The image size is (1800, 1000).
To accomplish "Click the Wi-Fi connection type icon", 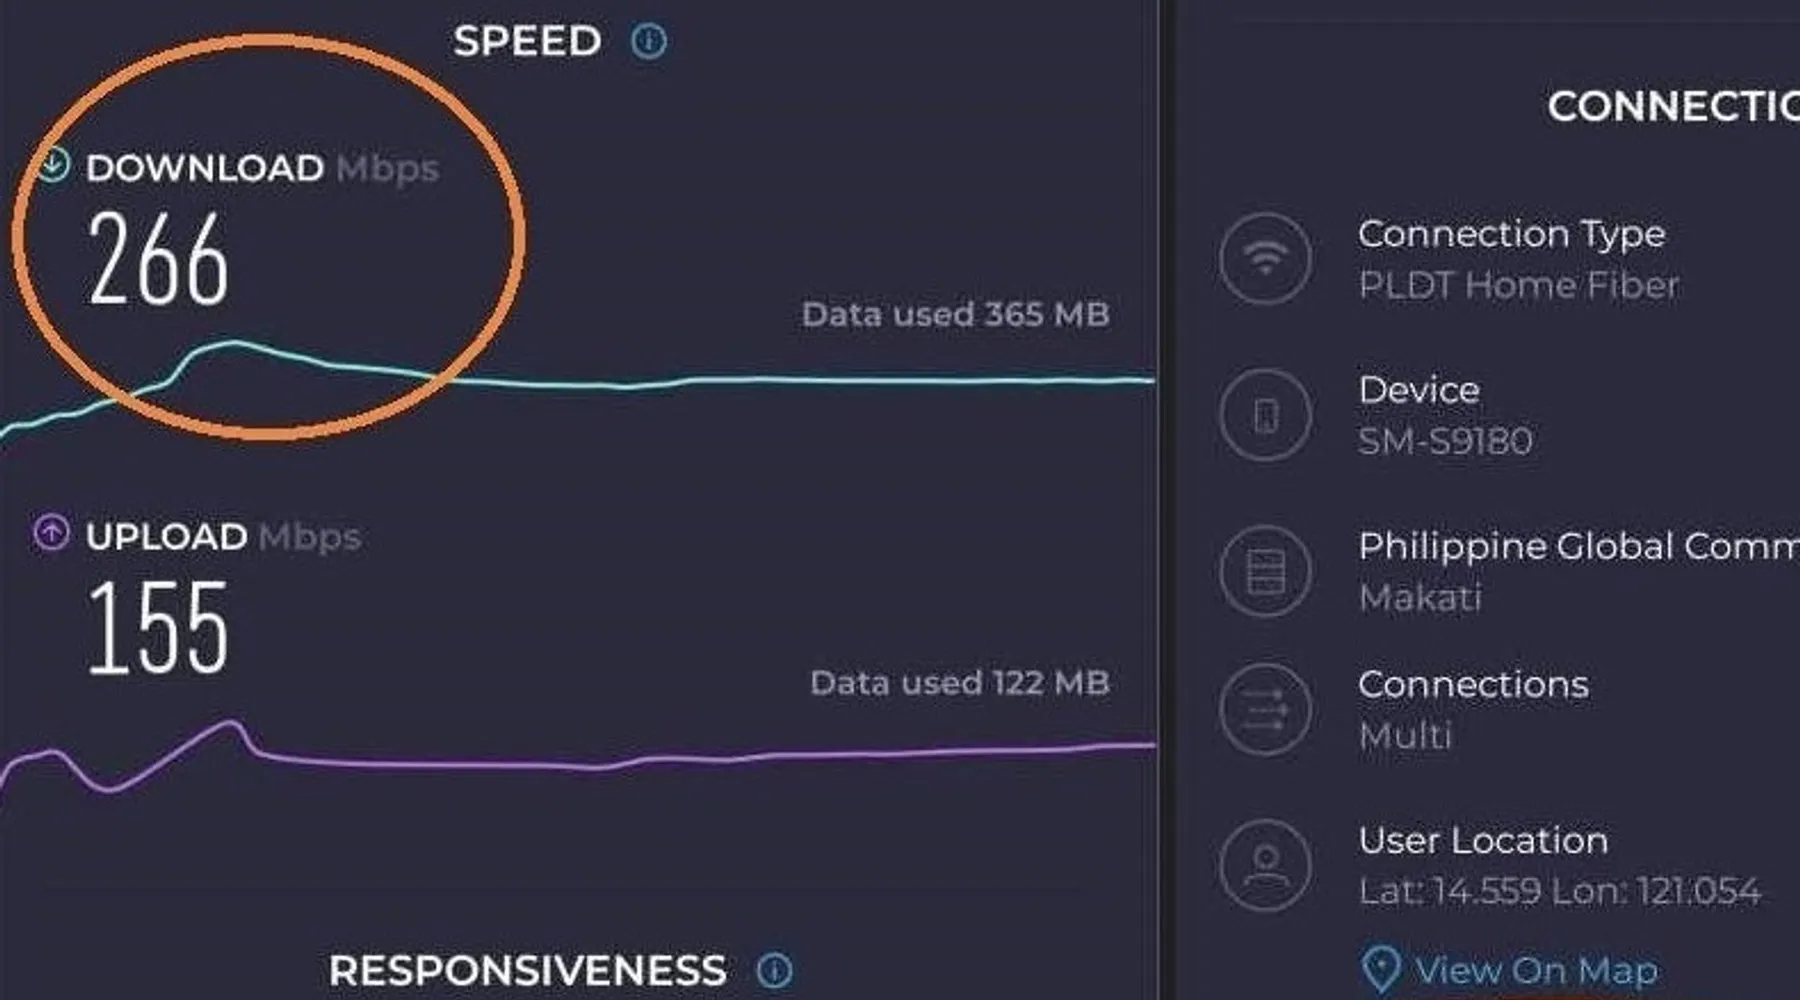I will 1265,258.
